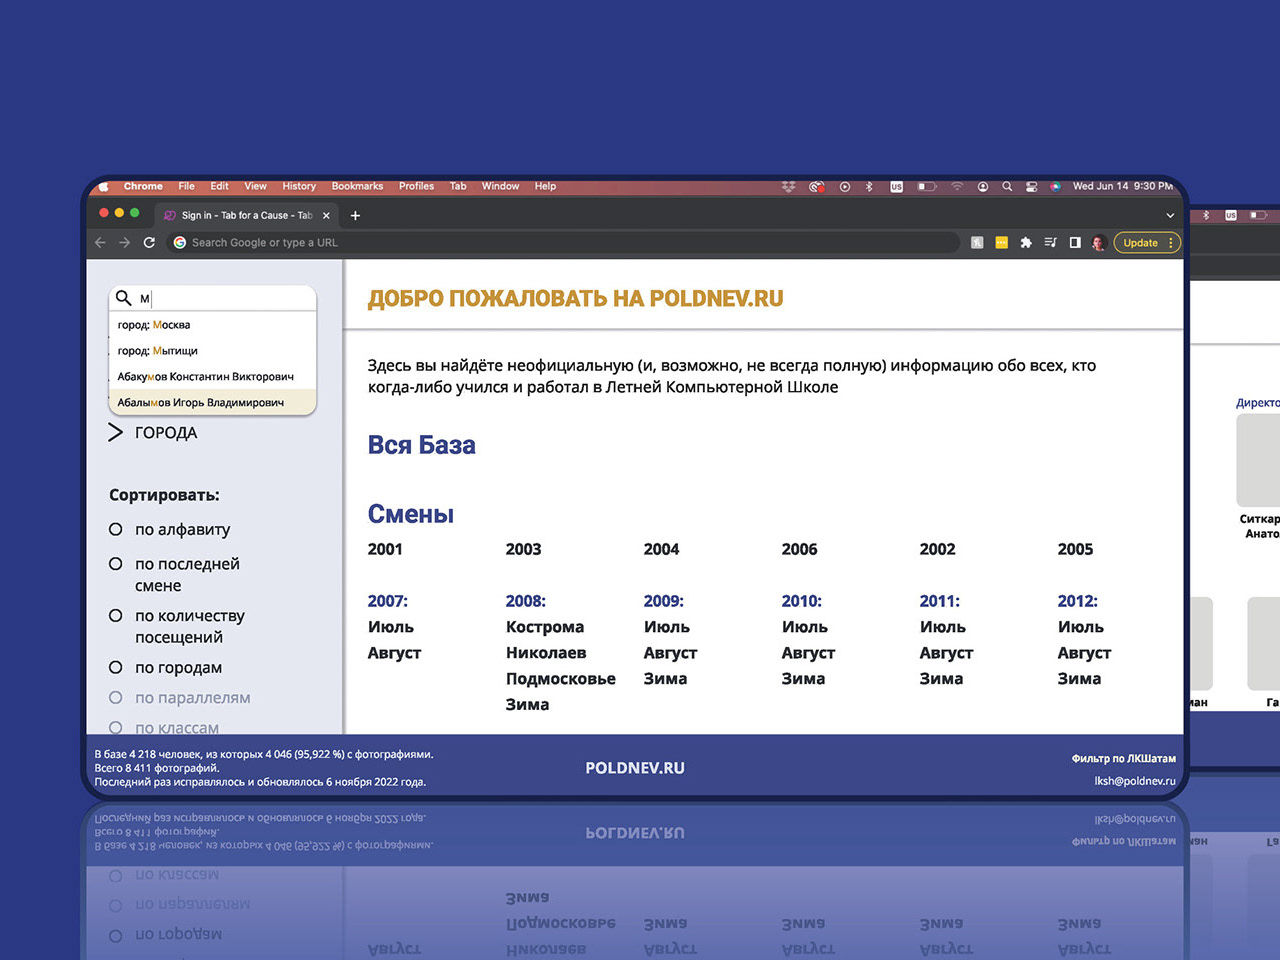The width and height of the screenshot is (1280, 960).
Task: Open the Wi-Fi menu bar icon
Action: point(957,186)
